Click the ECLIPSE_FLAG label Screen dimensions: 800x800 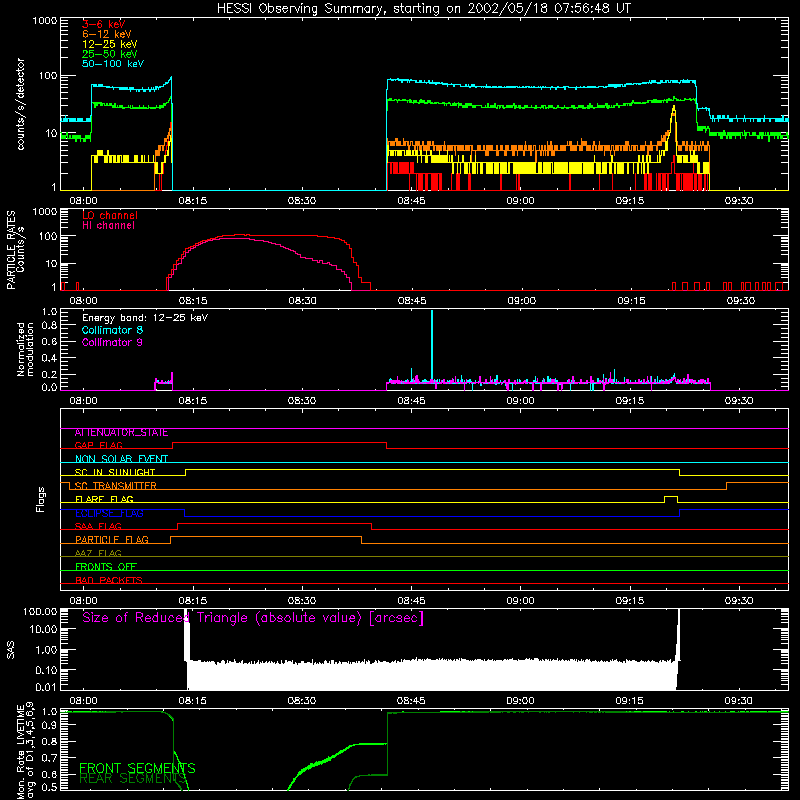(x=109, y=513)
